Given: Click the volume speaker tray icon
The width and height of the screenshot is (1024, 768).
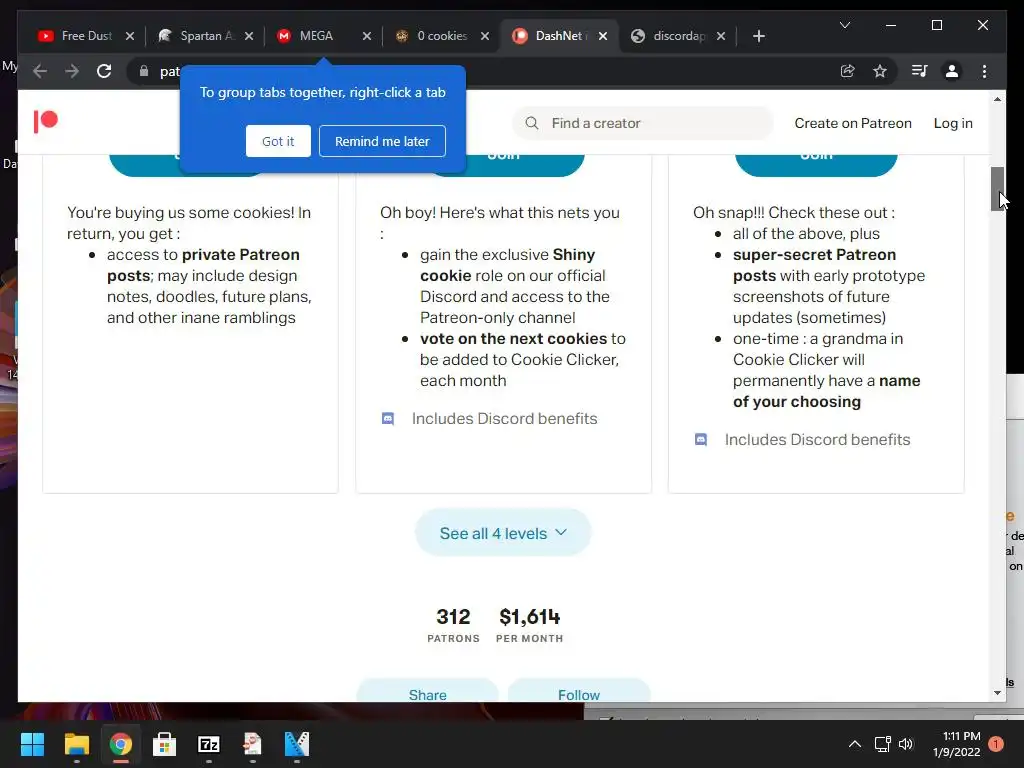Looking at the screenshot, I should (906, 744).
